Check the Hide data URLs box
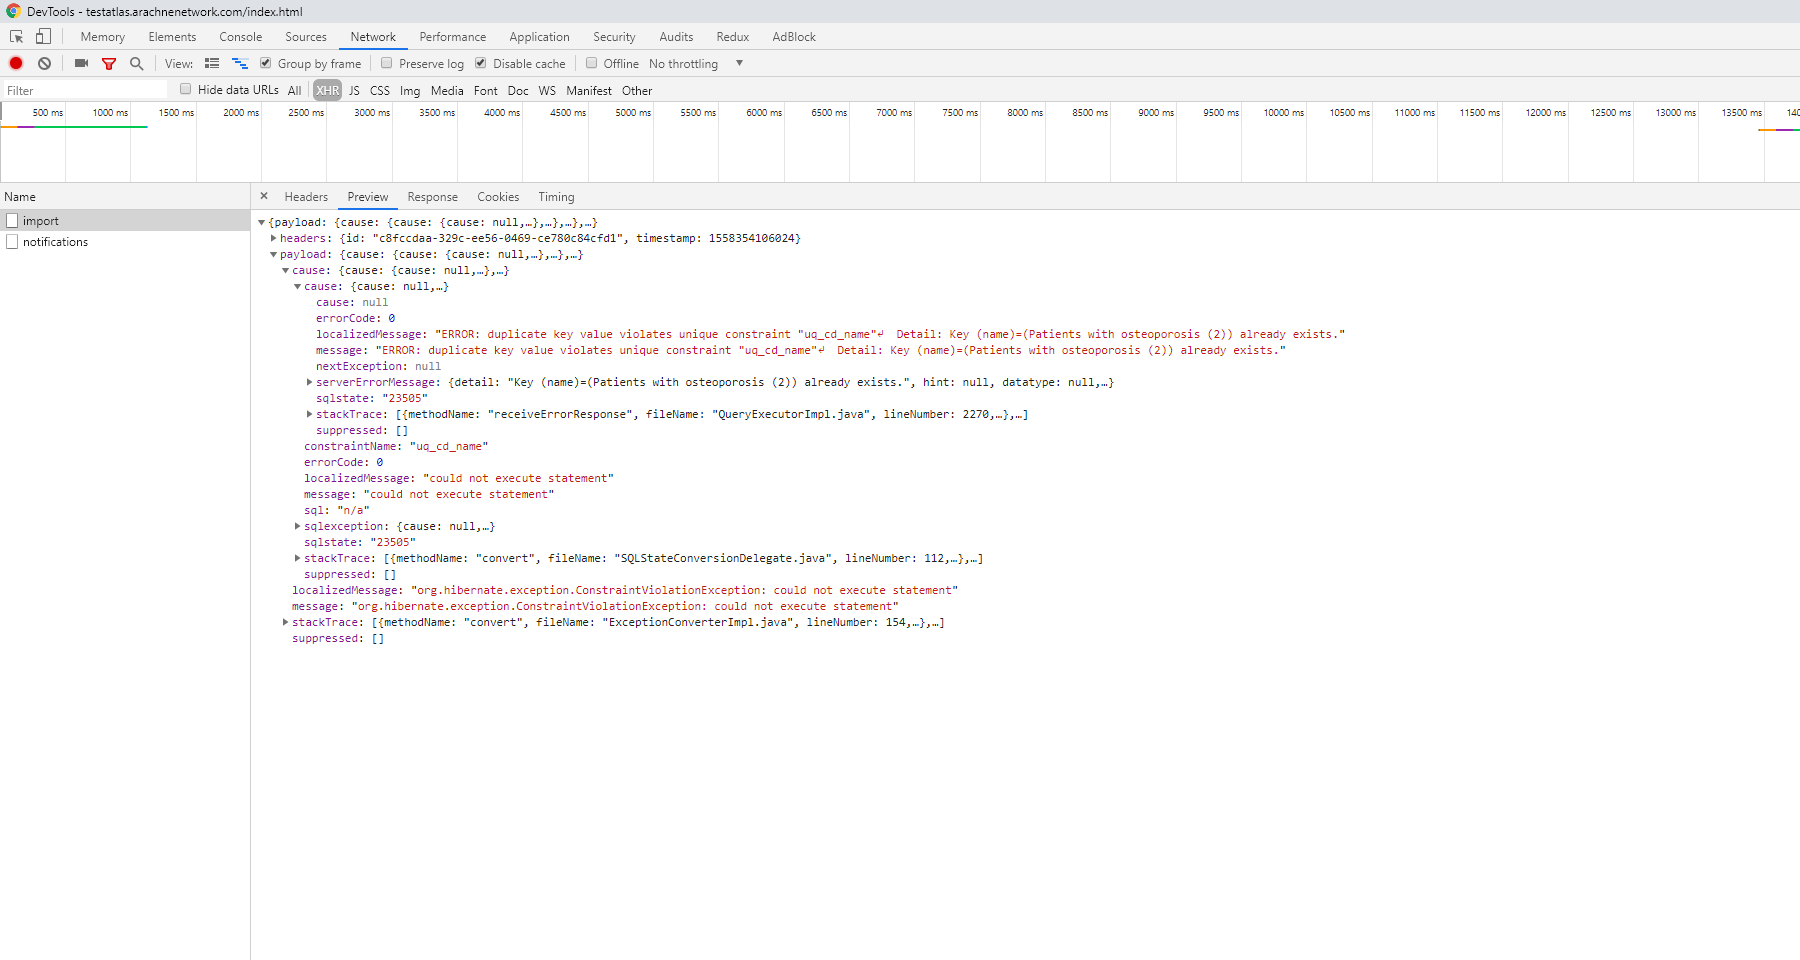This screenshot has width=1800, height=960. [x=186, y=89]
